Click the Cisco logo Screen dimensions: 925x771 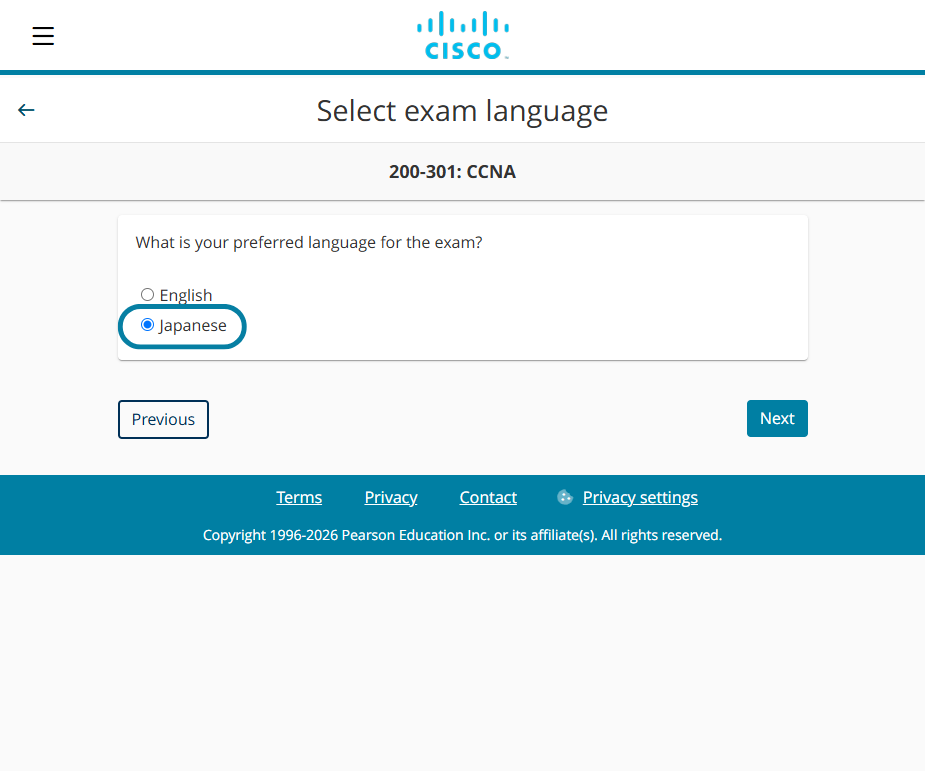462,35
